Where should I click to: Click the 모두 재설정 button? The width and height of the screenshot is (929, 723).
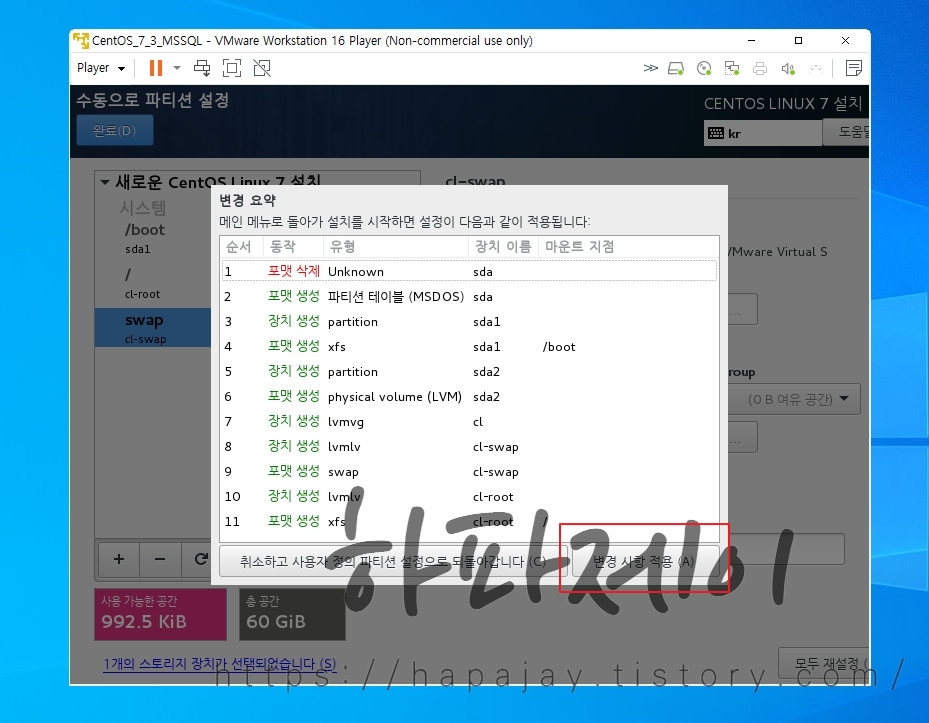(824, 663)
